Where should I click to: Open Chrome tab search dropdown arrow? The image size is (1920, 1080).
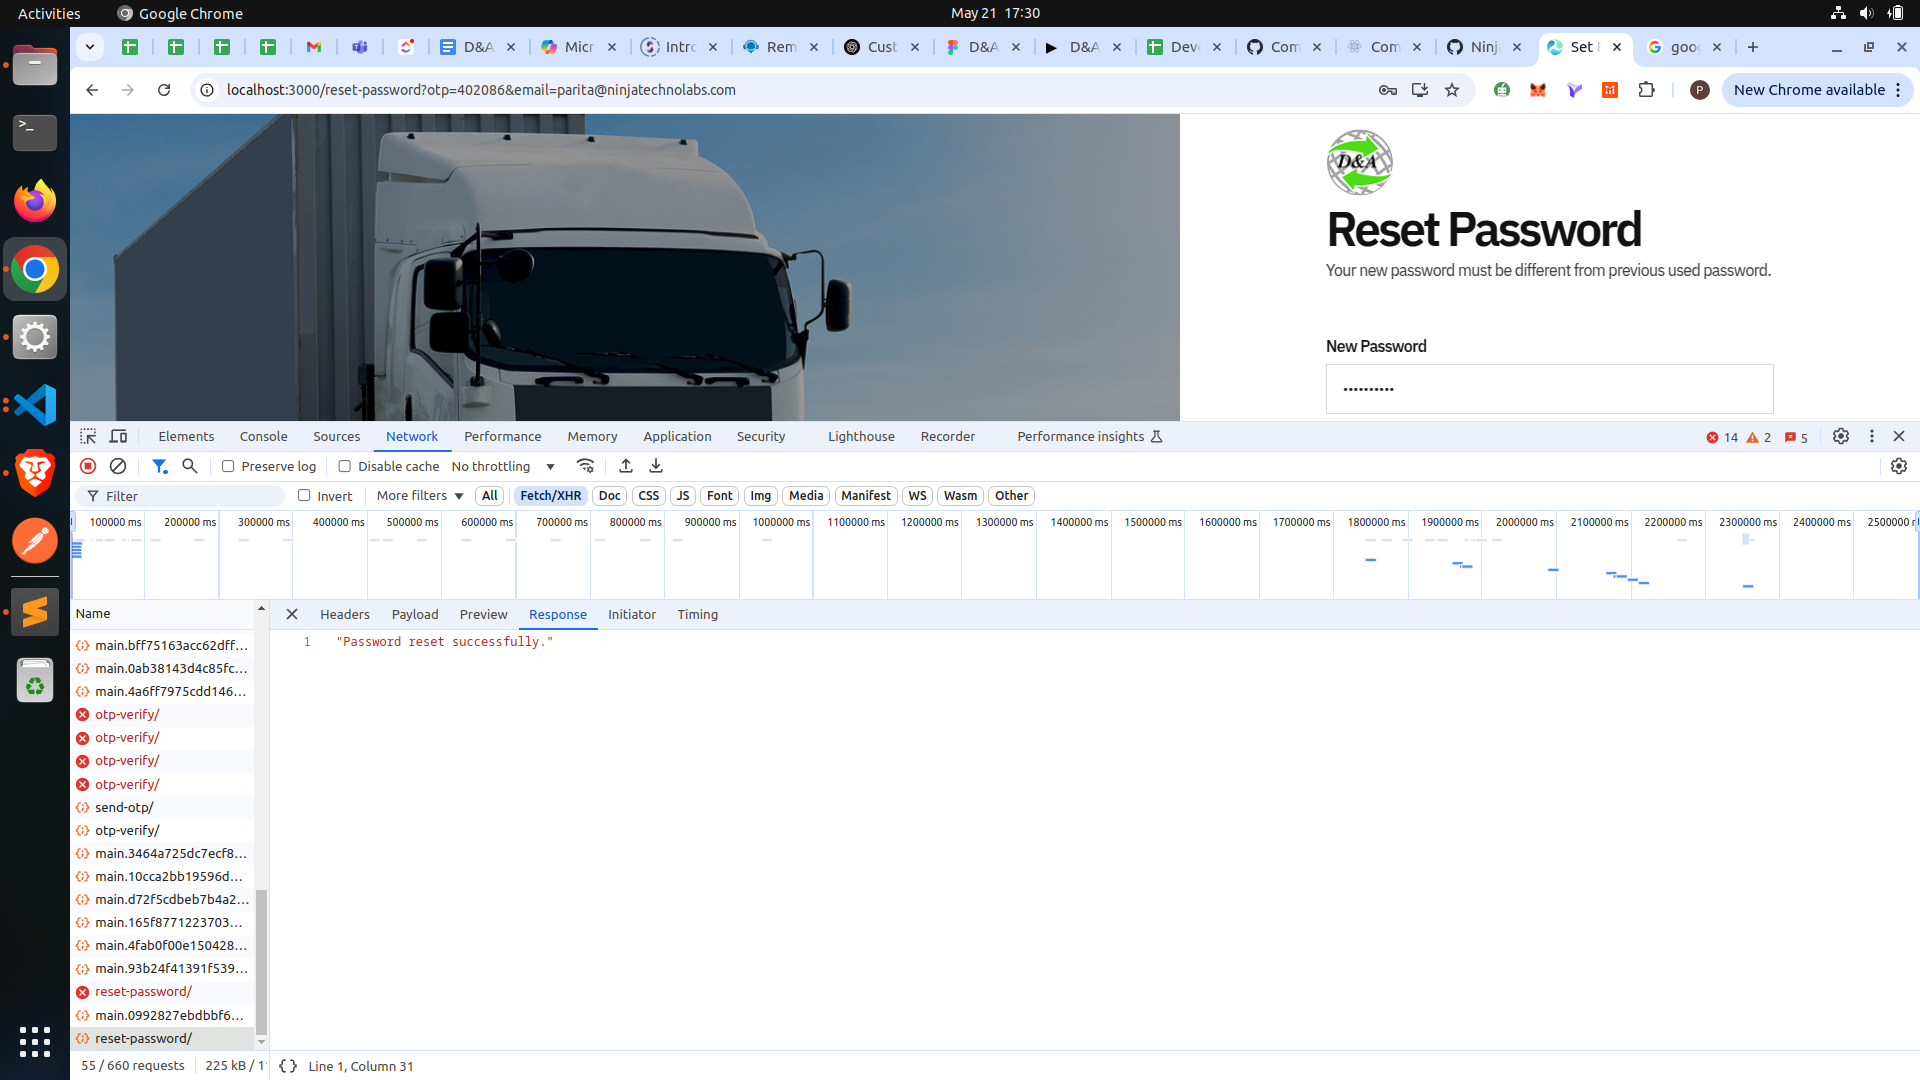click(90, 47)
